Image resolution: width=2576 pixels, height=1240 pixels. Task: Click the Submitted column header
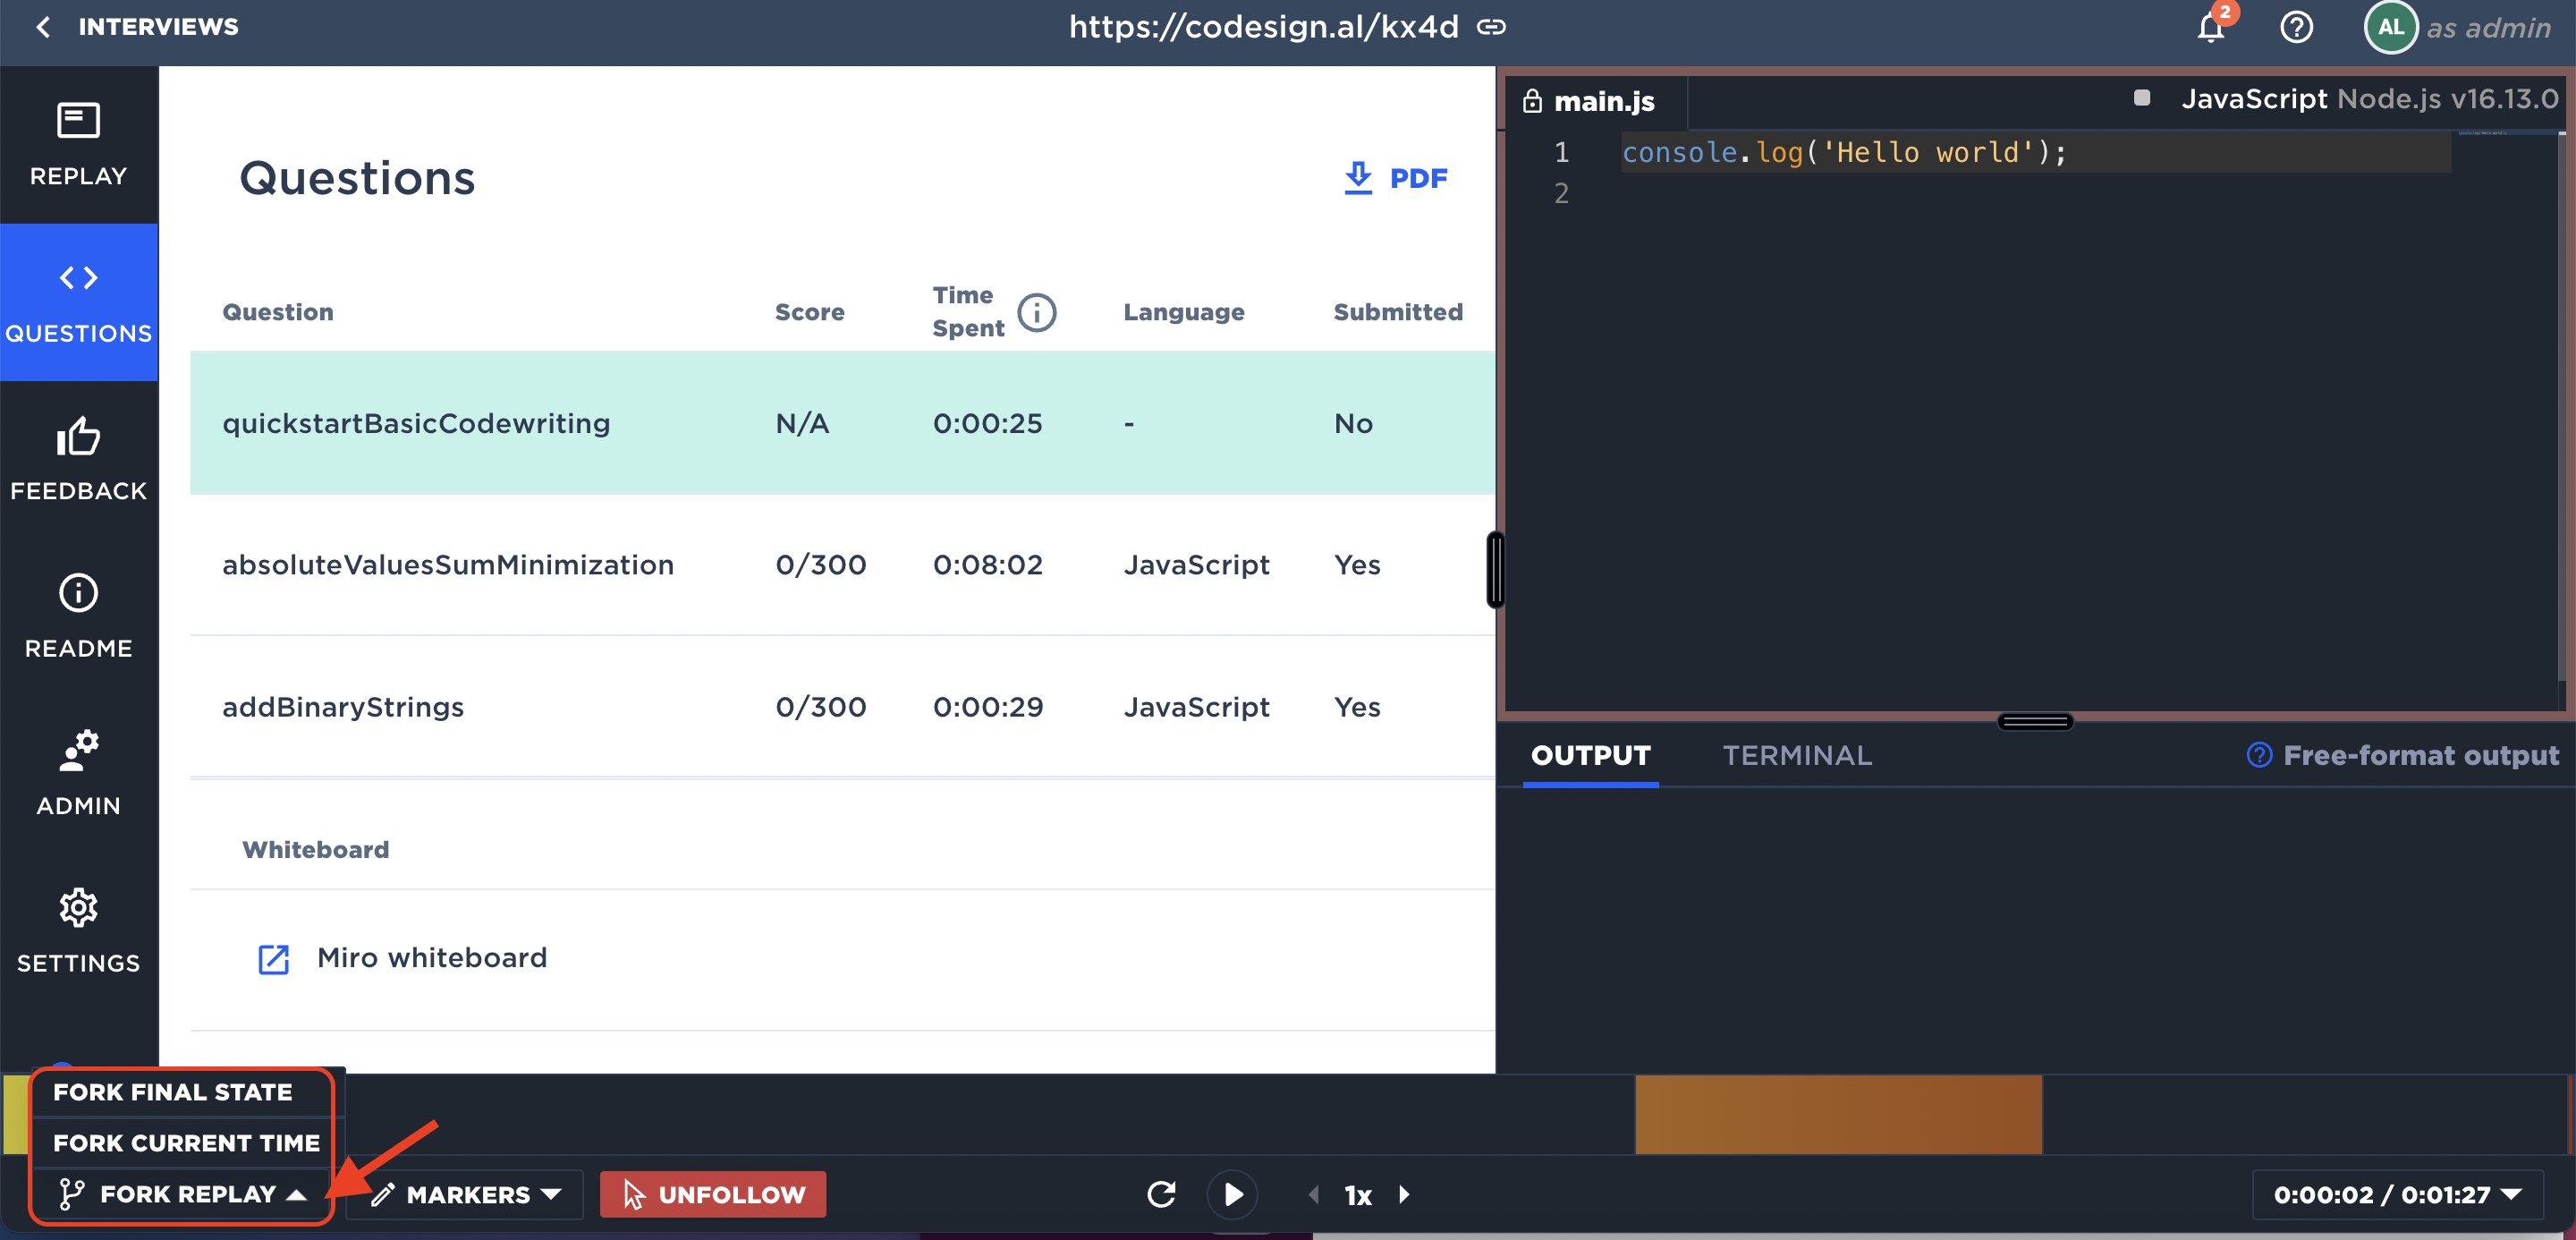(1398, 312)
